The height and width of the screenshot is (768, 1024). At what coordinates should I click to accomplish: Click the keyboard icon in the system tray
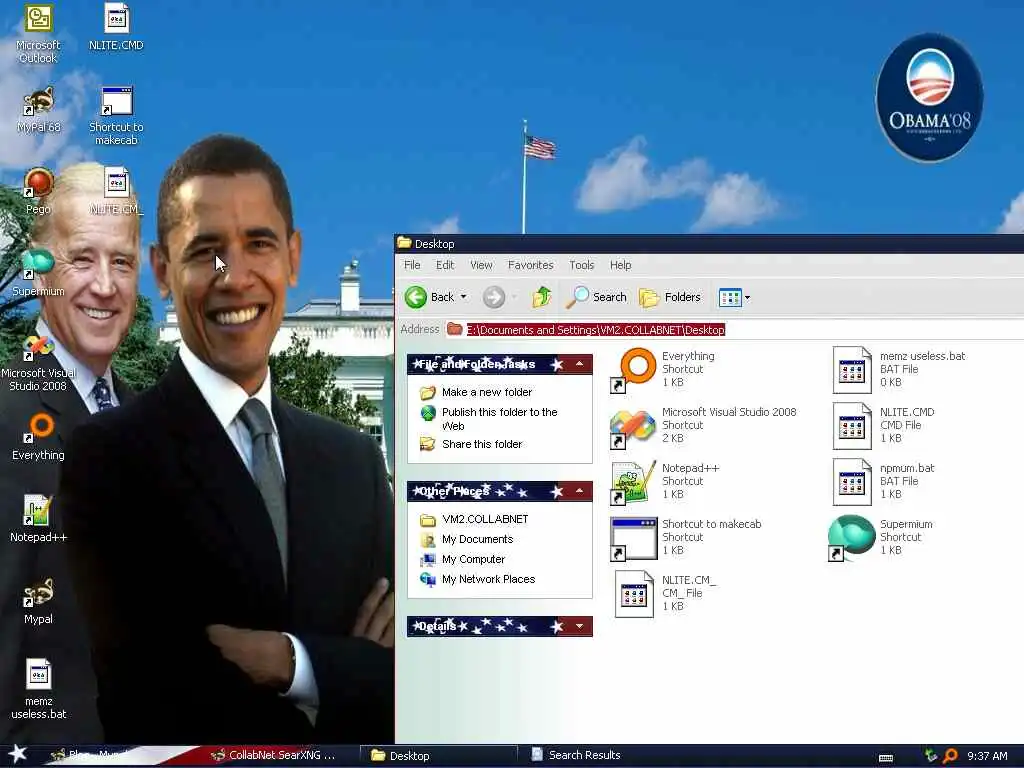(x=886, y=758)
